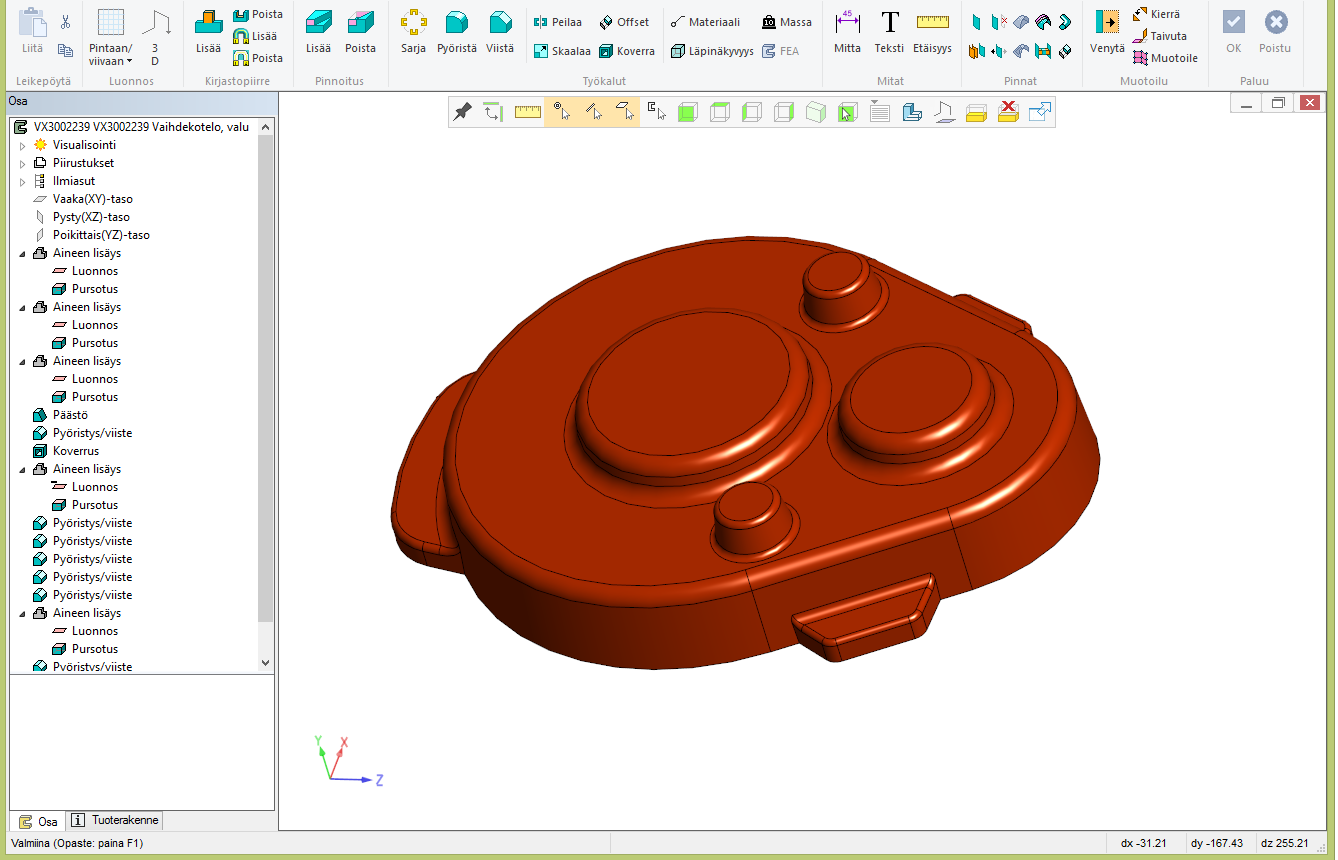Expand the Piirustukset tree node
The image size is (1338, 860).
22,164
